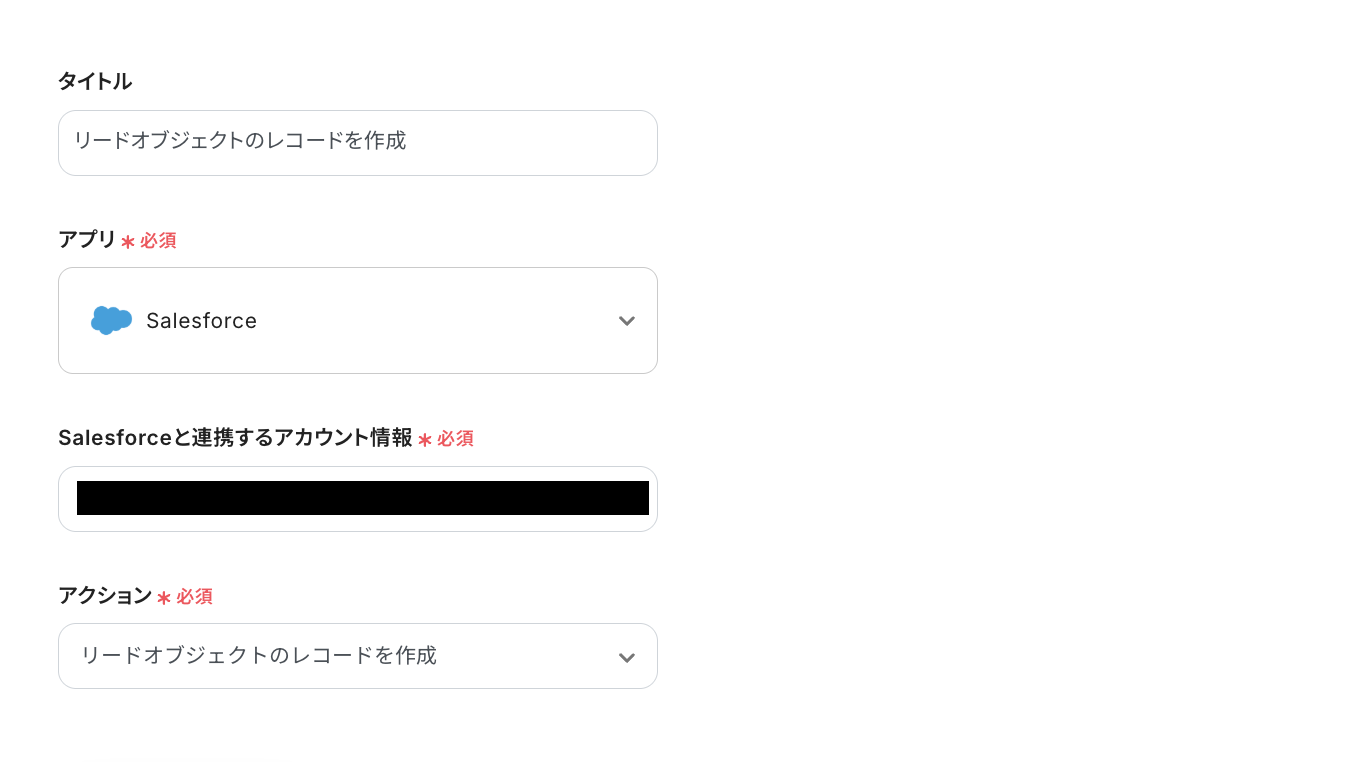Click the chevron icon in the action selector

point(627,657)
